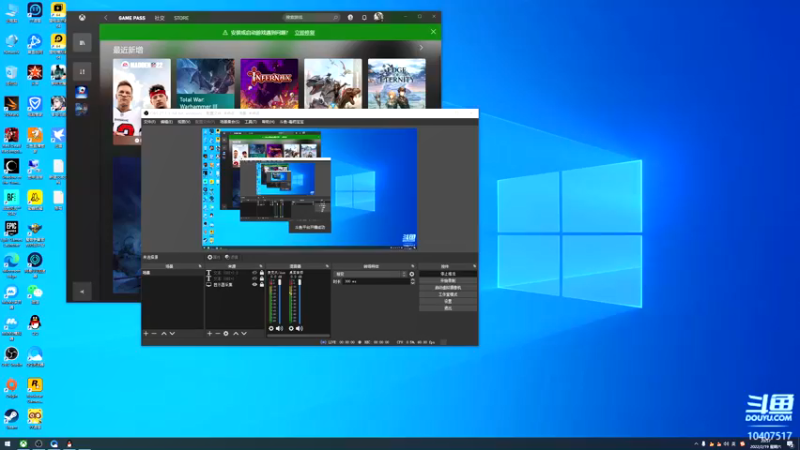Toggle lock on second text source
This screenshot has width=800, height=450.
pos(262,279)
